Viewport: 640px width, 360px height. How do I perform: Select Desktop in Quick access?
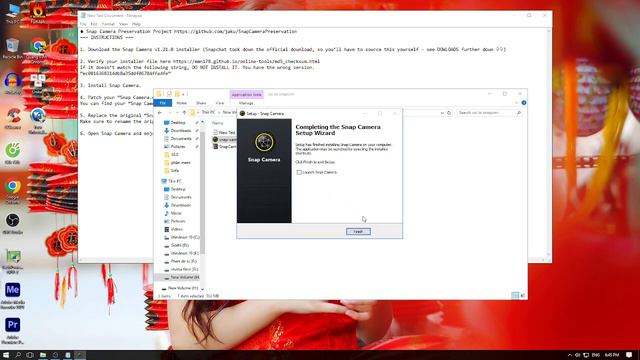178,122
